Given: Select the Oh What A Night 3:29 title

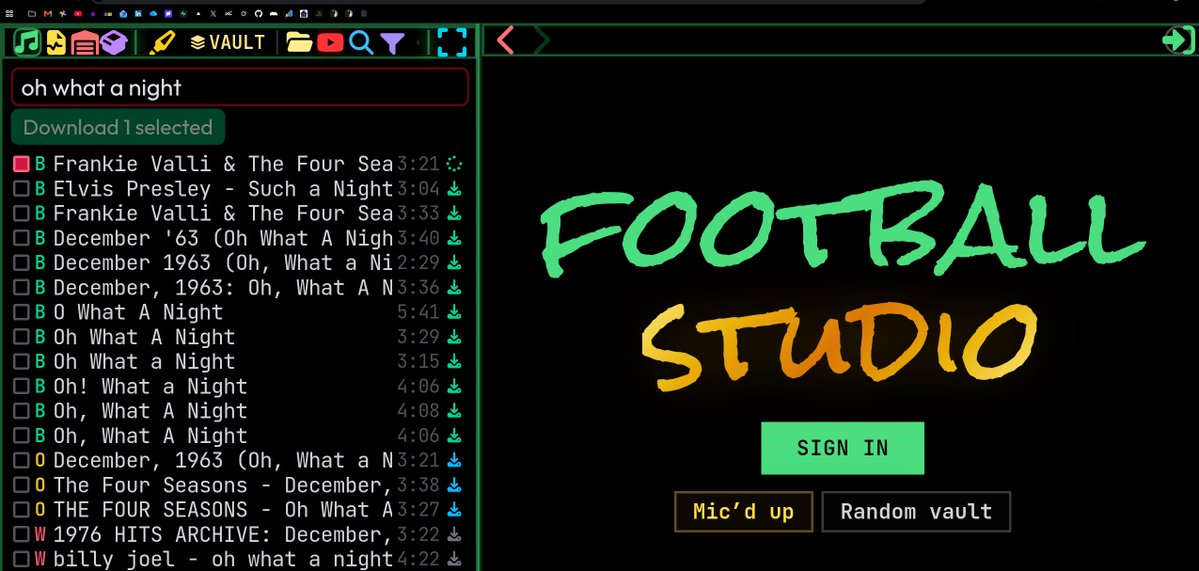Looking at the screenshot, I should coord(144,336).
